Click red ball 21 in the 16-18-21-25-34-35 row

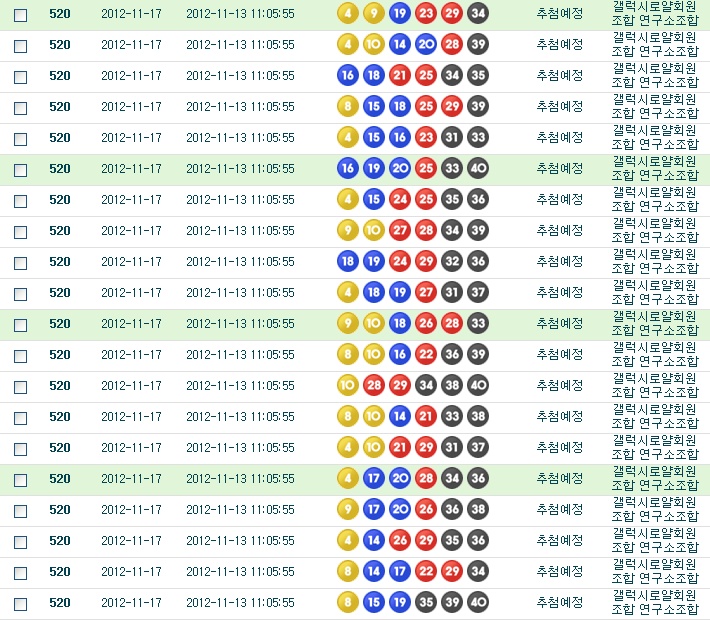tap(399, 75)
